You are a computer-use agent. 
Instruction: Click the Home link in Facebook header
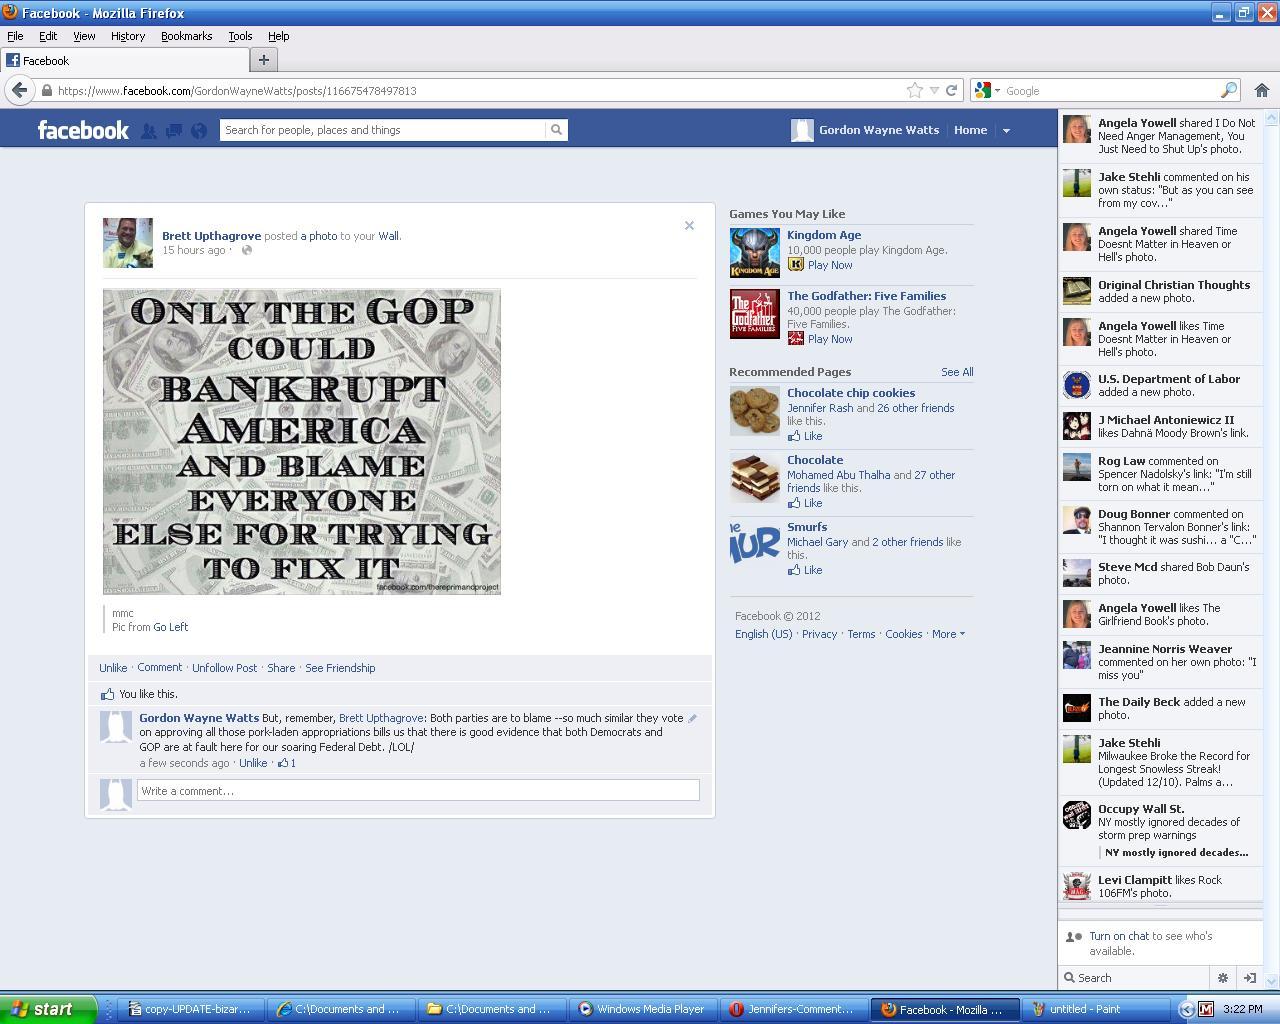pos(970,130)
